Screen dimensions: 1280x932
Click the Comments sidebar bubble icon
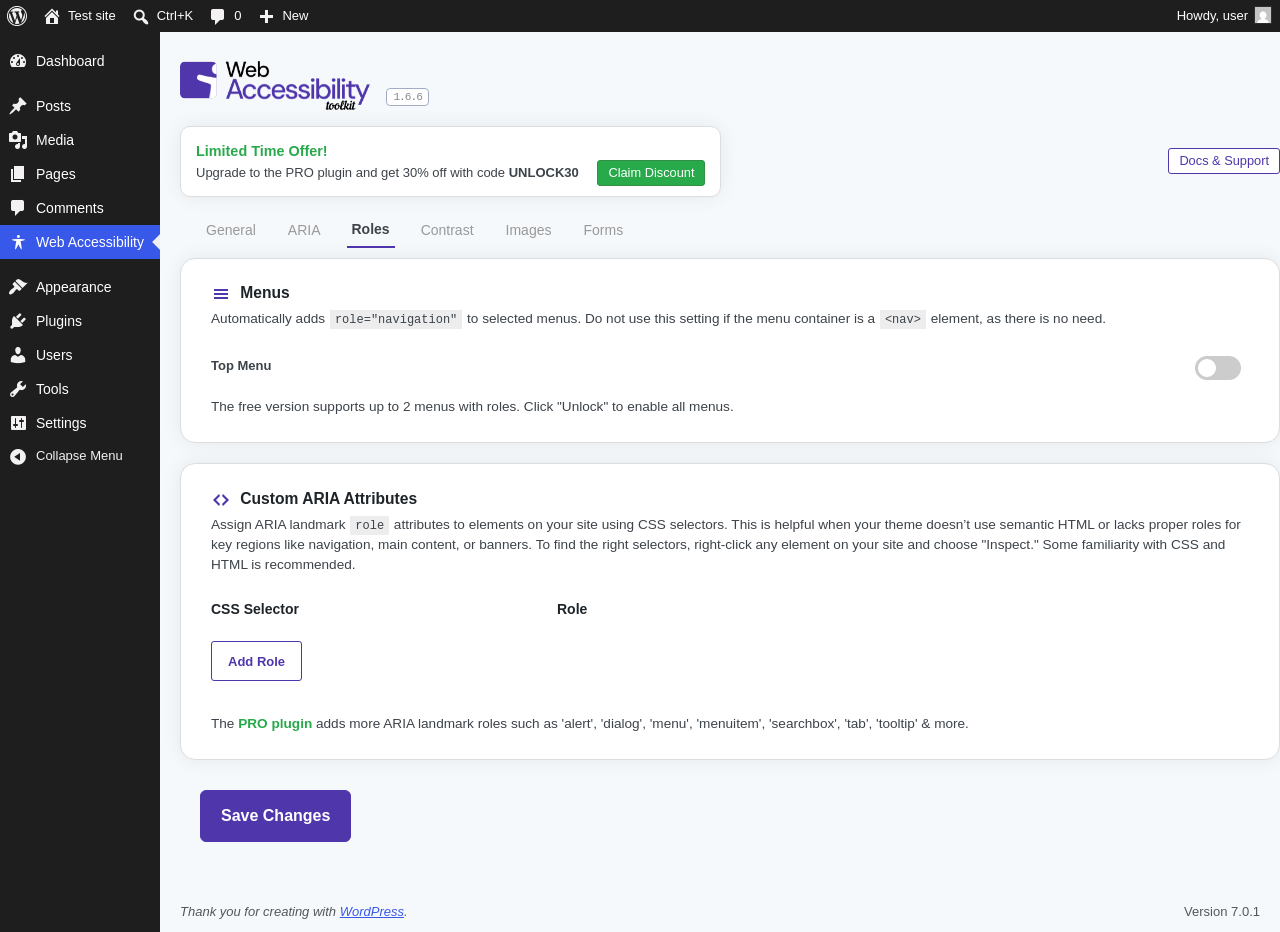pyautogui.click(x=18, y=208)
